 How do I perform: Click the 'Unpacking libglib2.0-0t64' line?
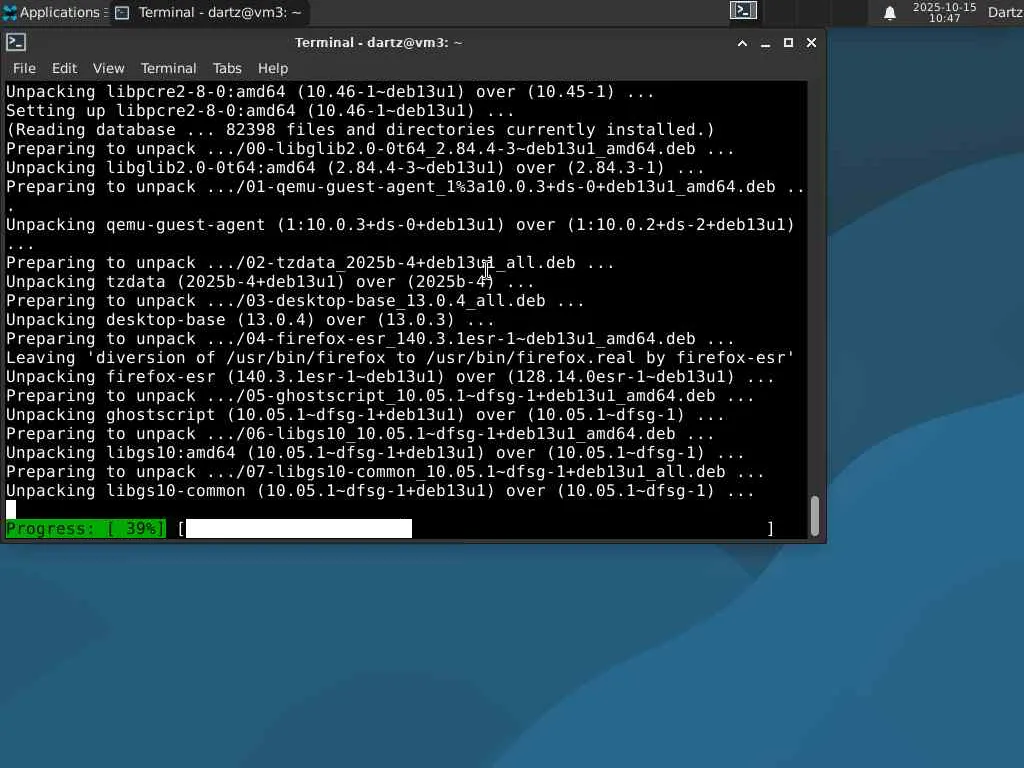point(355,168)
